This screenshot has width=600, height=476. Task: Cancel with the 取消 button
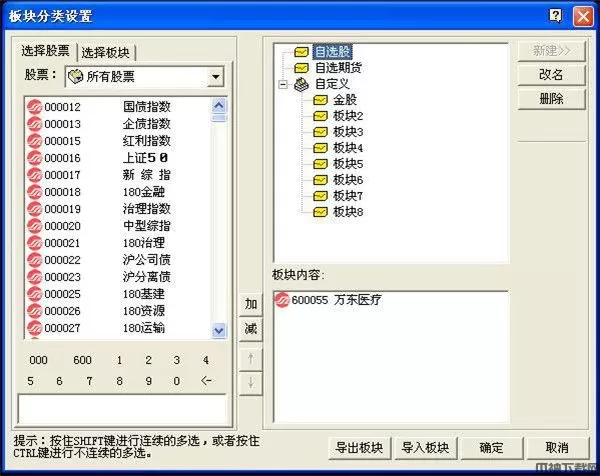coord(557,447)
